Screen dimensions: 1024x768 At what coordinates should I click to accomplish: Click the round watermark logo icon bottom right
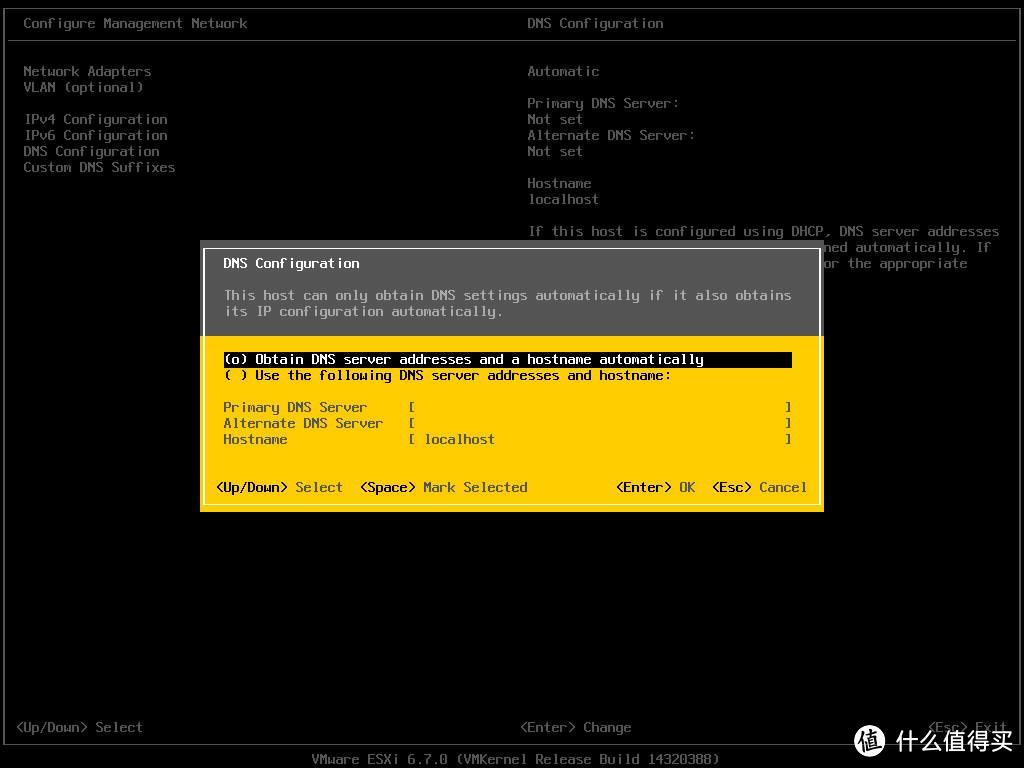870,739
